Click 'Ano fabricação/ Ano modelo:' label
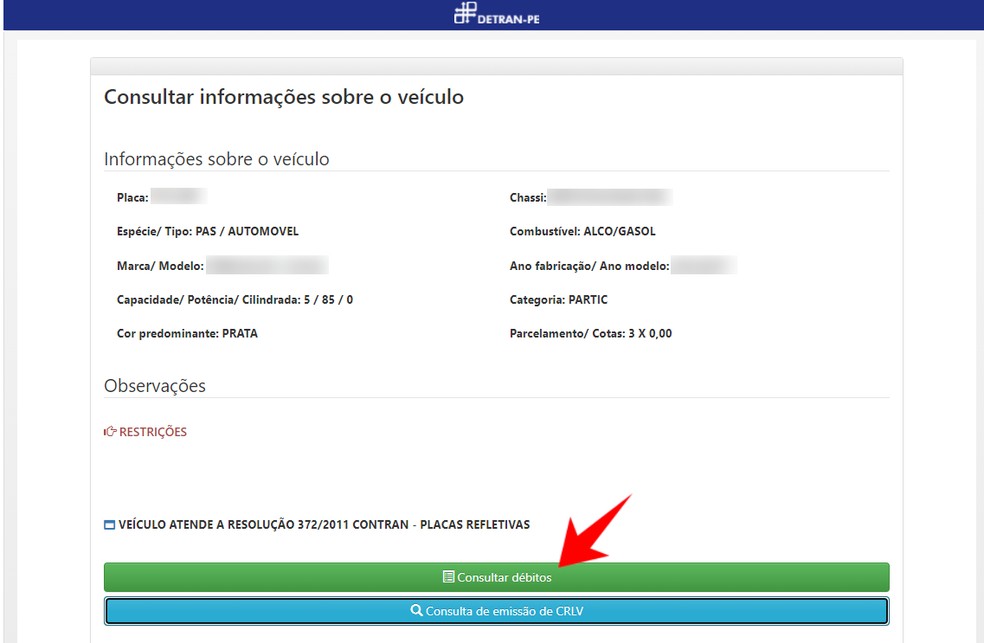 pos(589,266)
